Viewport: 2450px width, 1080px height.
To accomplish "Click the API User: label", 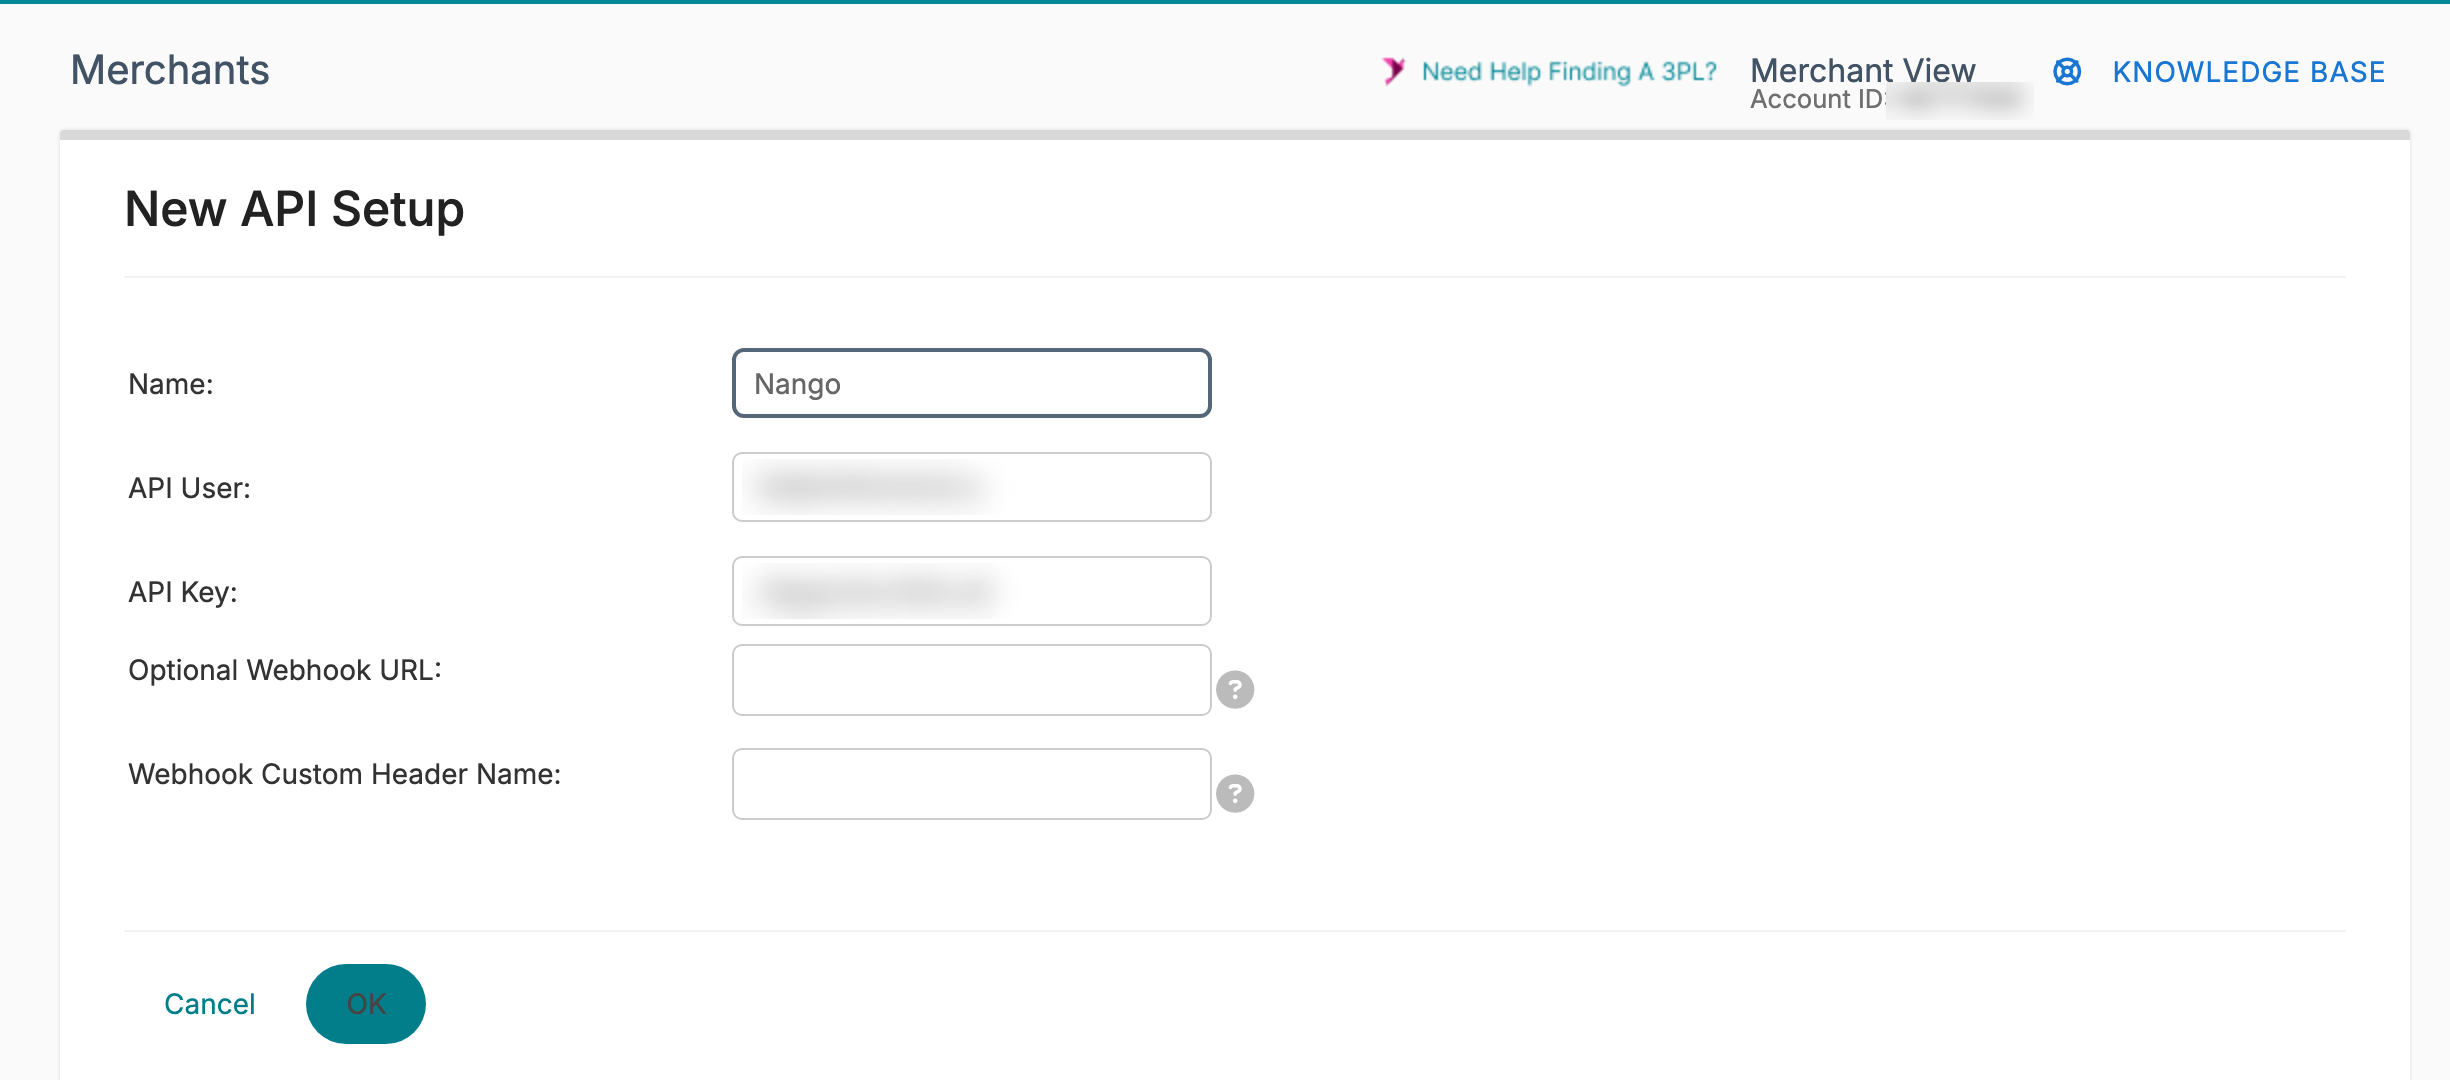I will pos(190,488).
